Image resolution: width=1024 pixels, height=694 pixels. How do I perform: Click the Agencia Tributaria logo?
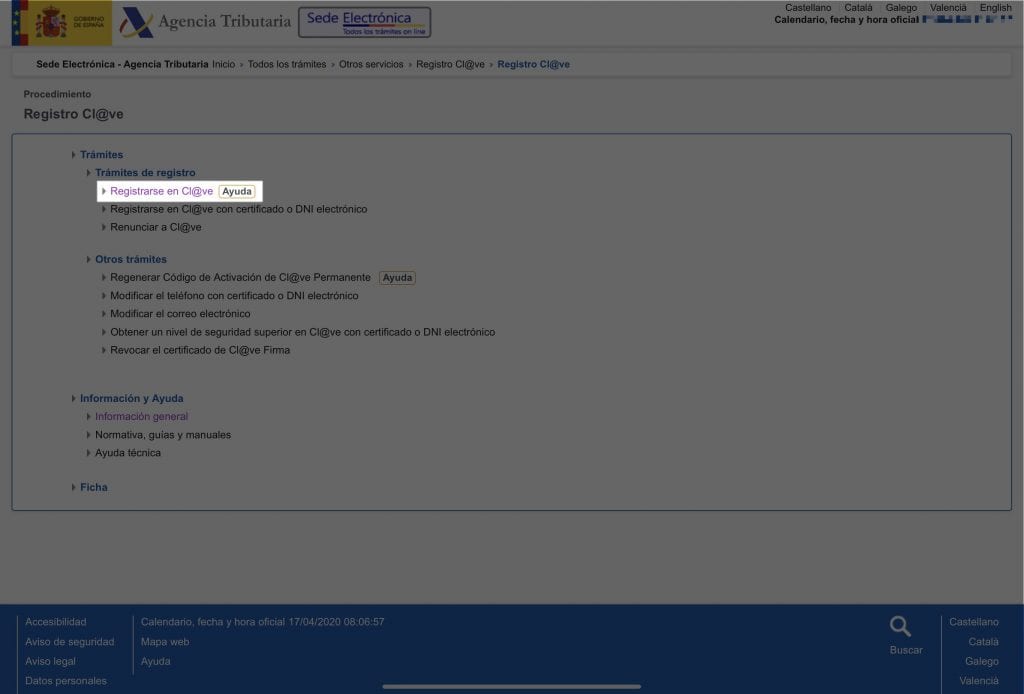point(205,22)
